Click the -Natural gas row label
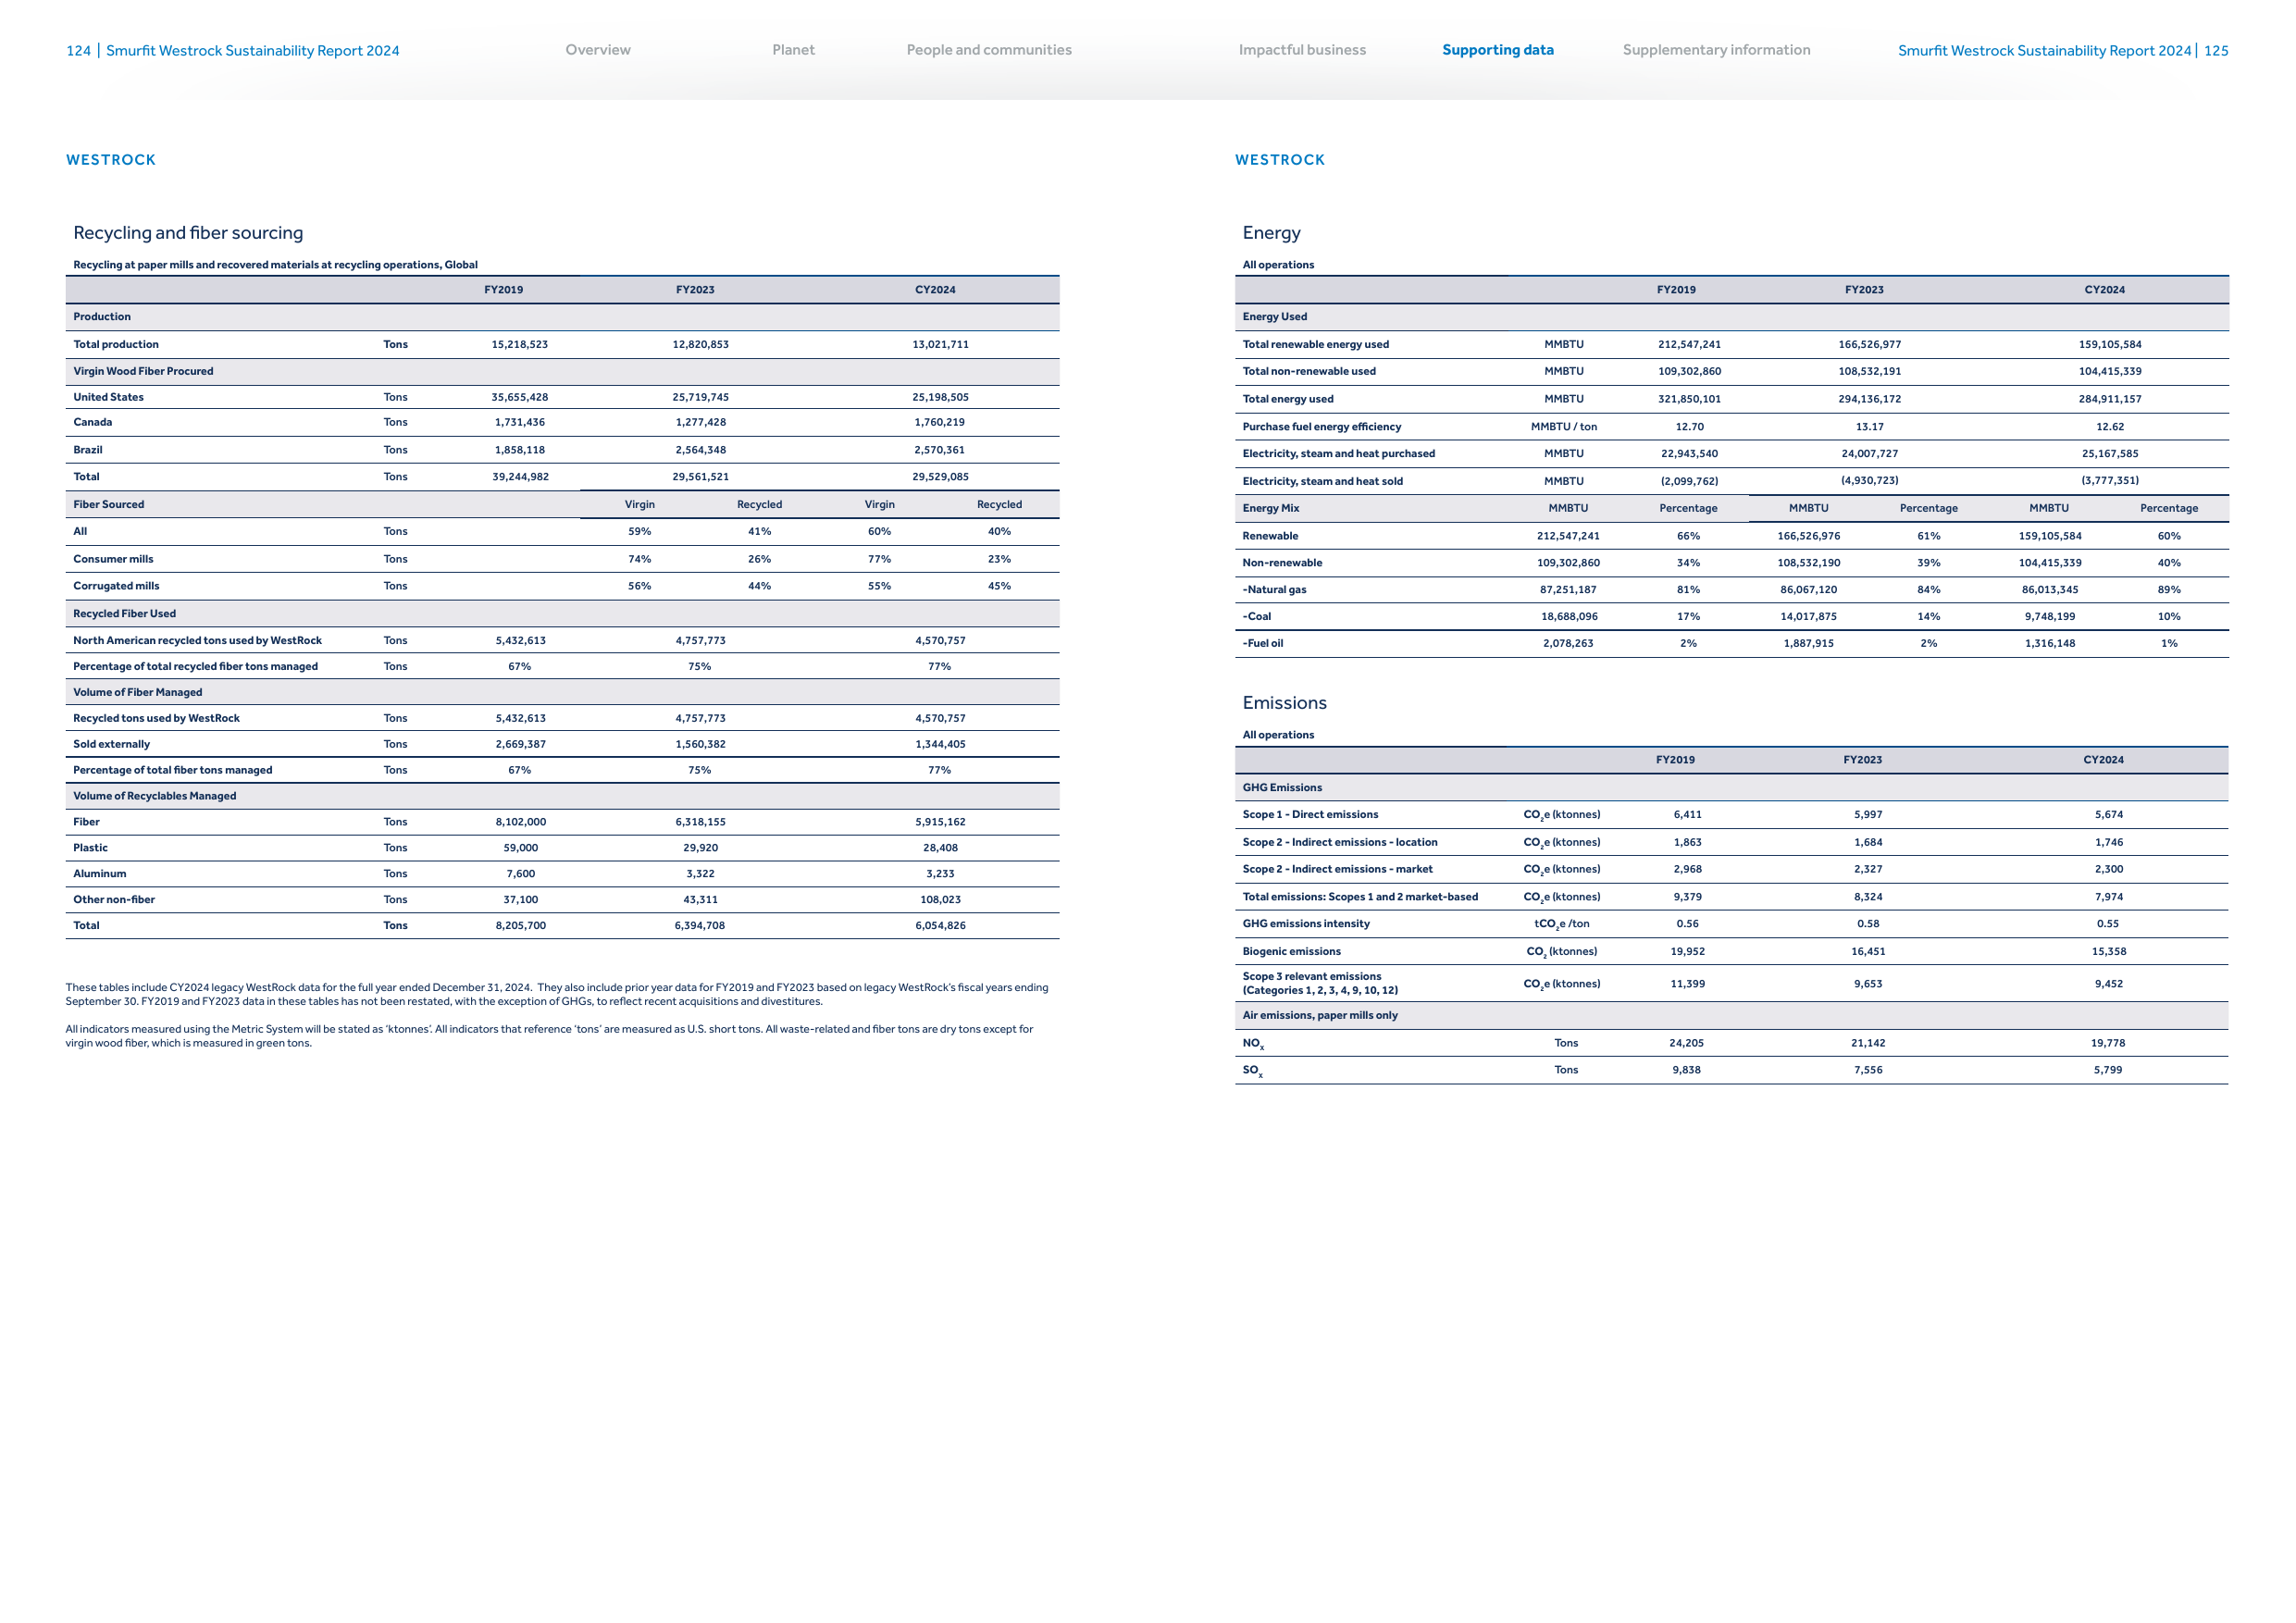 [x=1274, y=590]
